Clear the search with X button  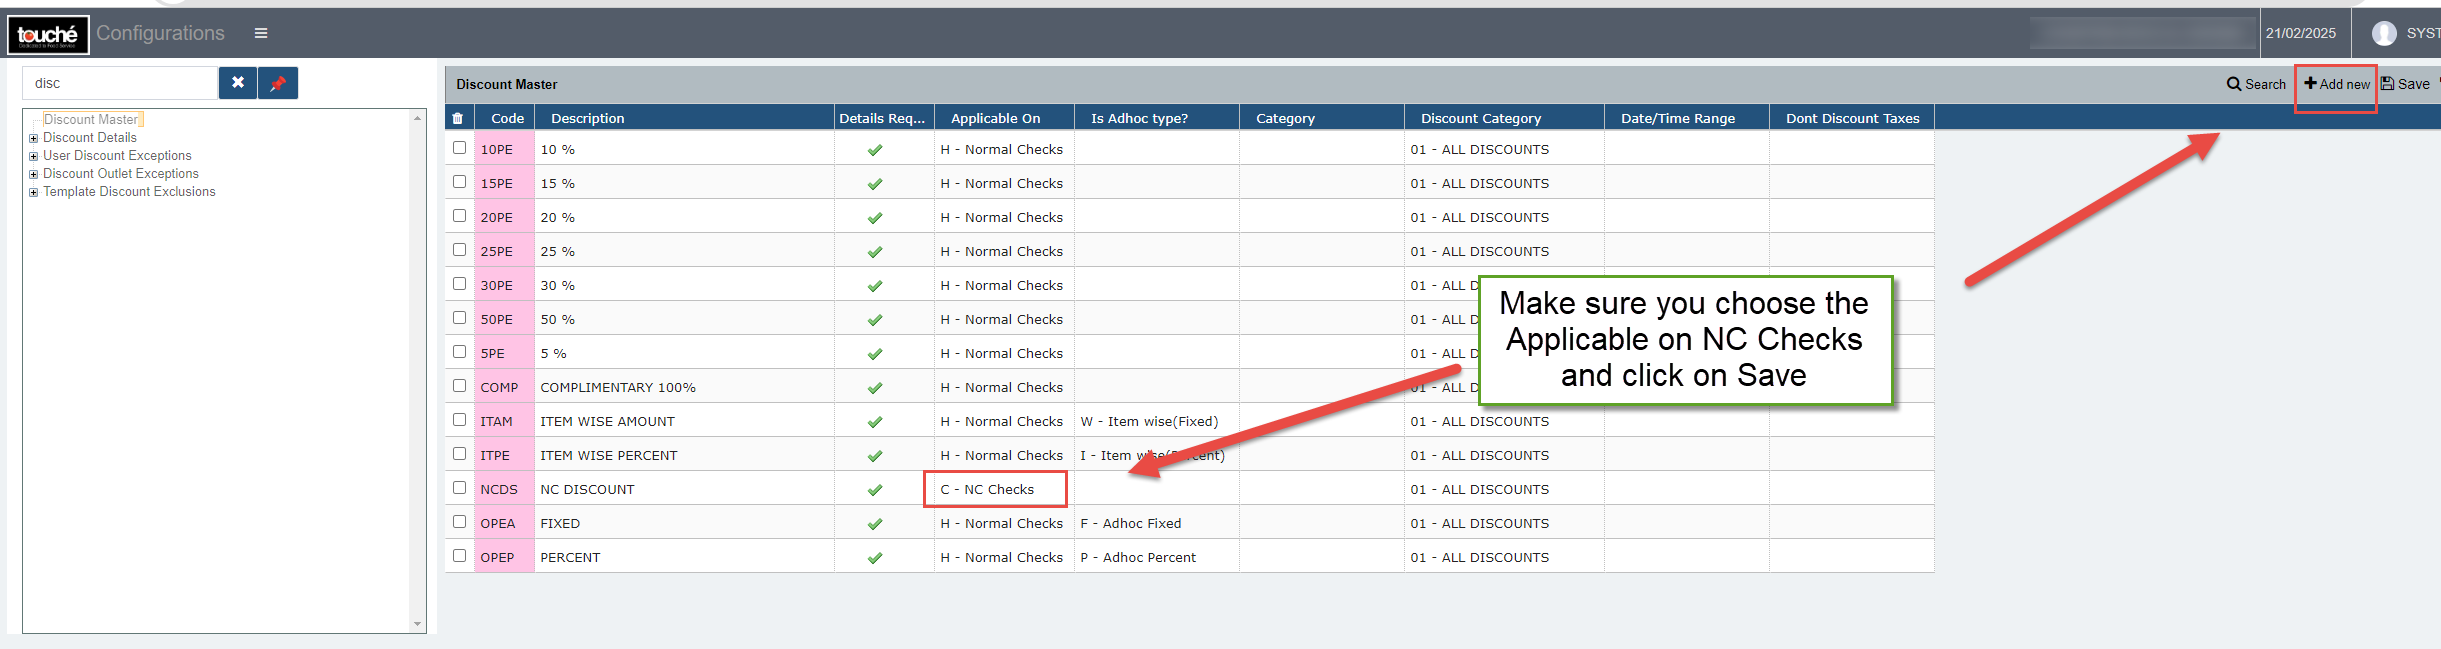point(238,83)
